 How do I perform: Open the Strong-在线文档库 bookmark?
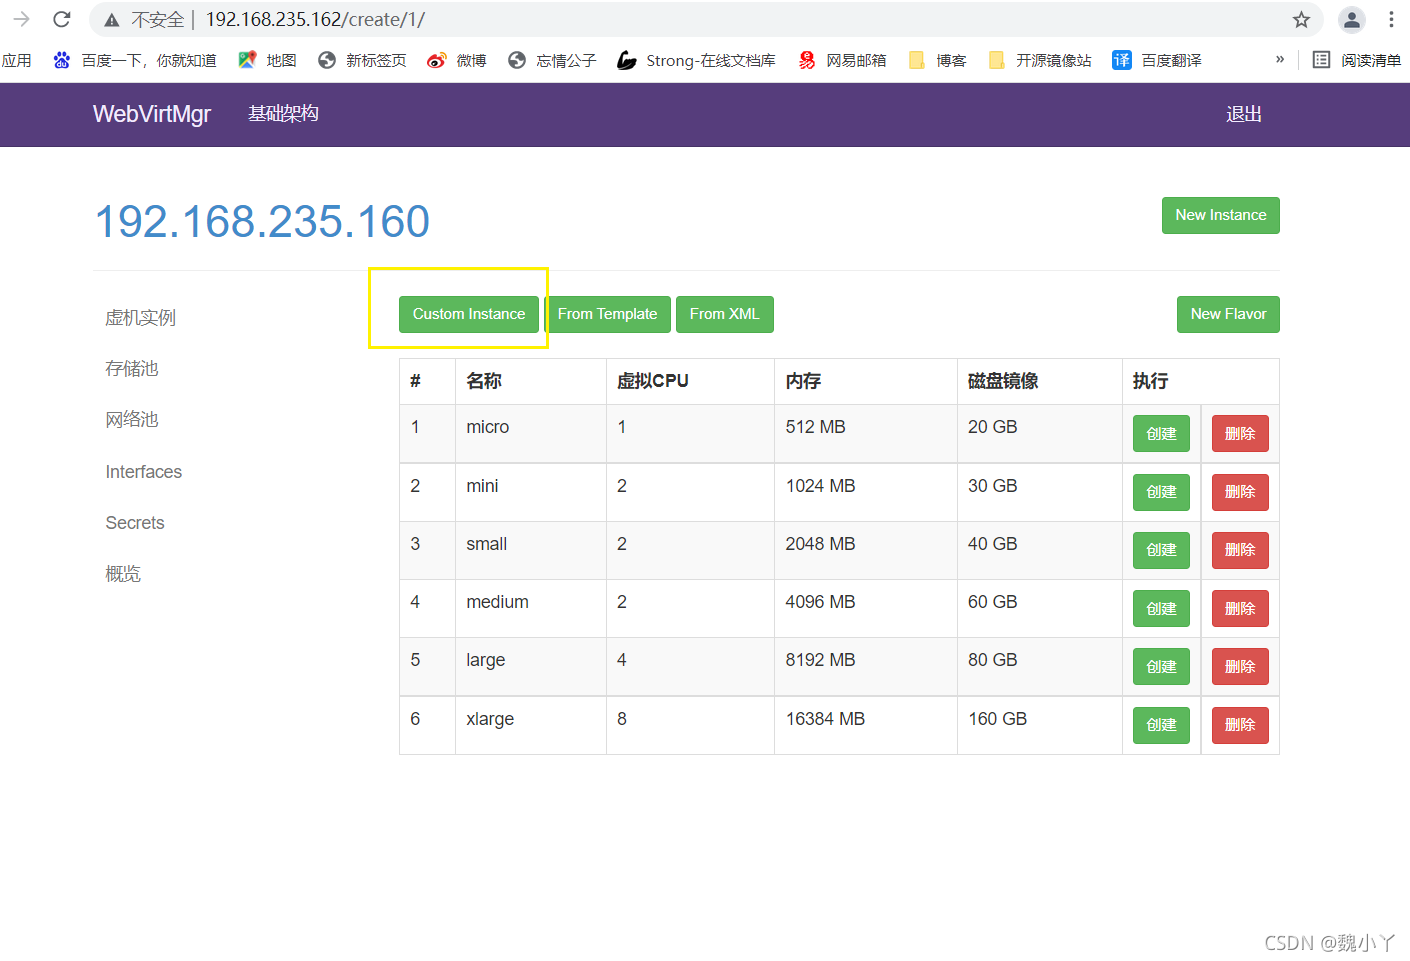[x=696, y=61]
